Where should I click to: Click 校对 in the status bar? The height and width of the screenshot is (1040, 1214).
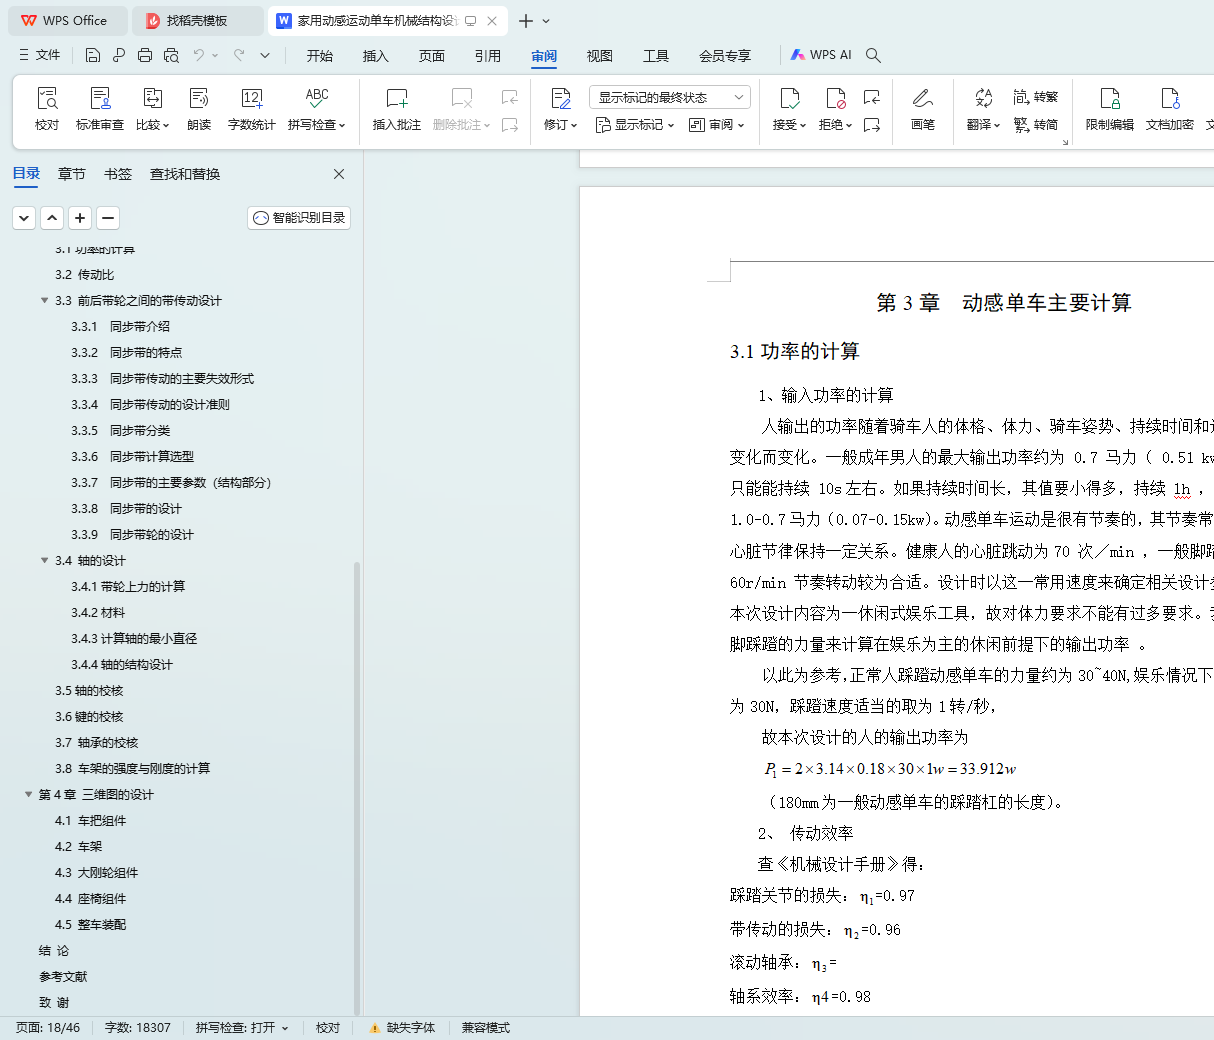click(x=328, y=1028)
